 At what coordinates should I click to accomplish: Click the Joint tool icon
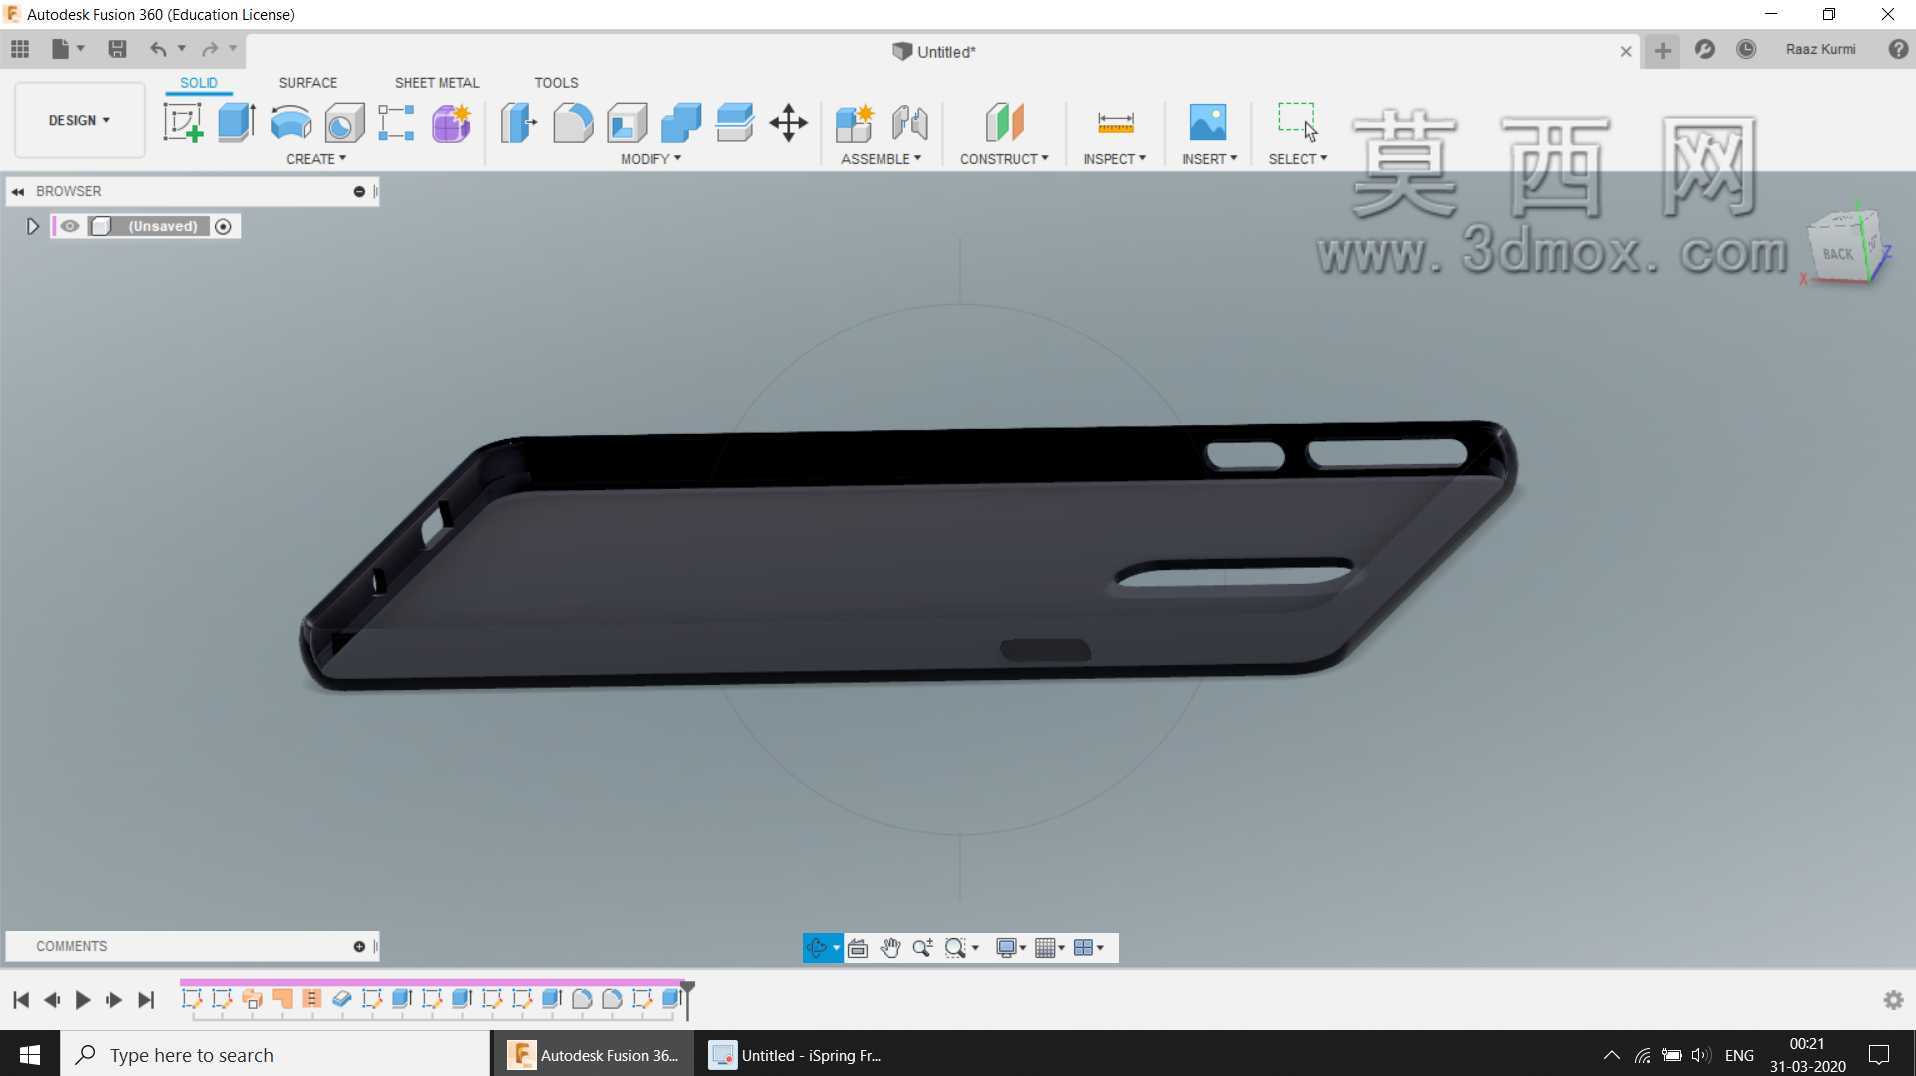point(909,123)
